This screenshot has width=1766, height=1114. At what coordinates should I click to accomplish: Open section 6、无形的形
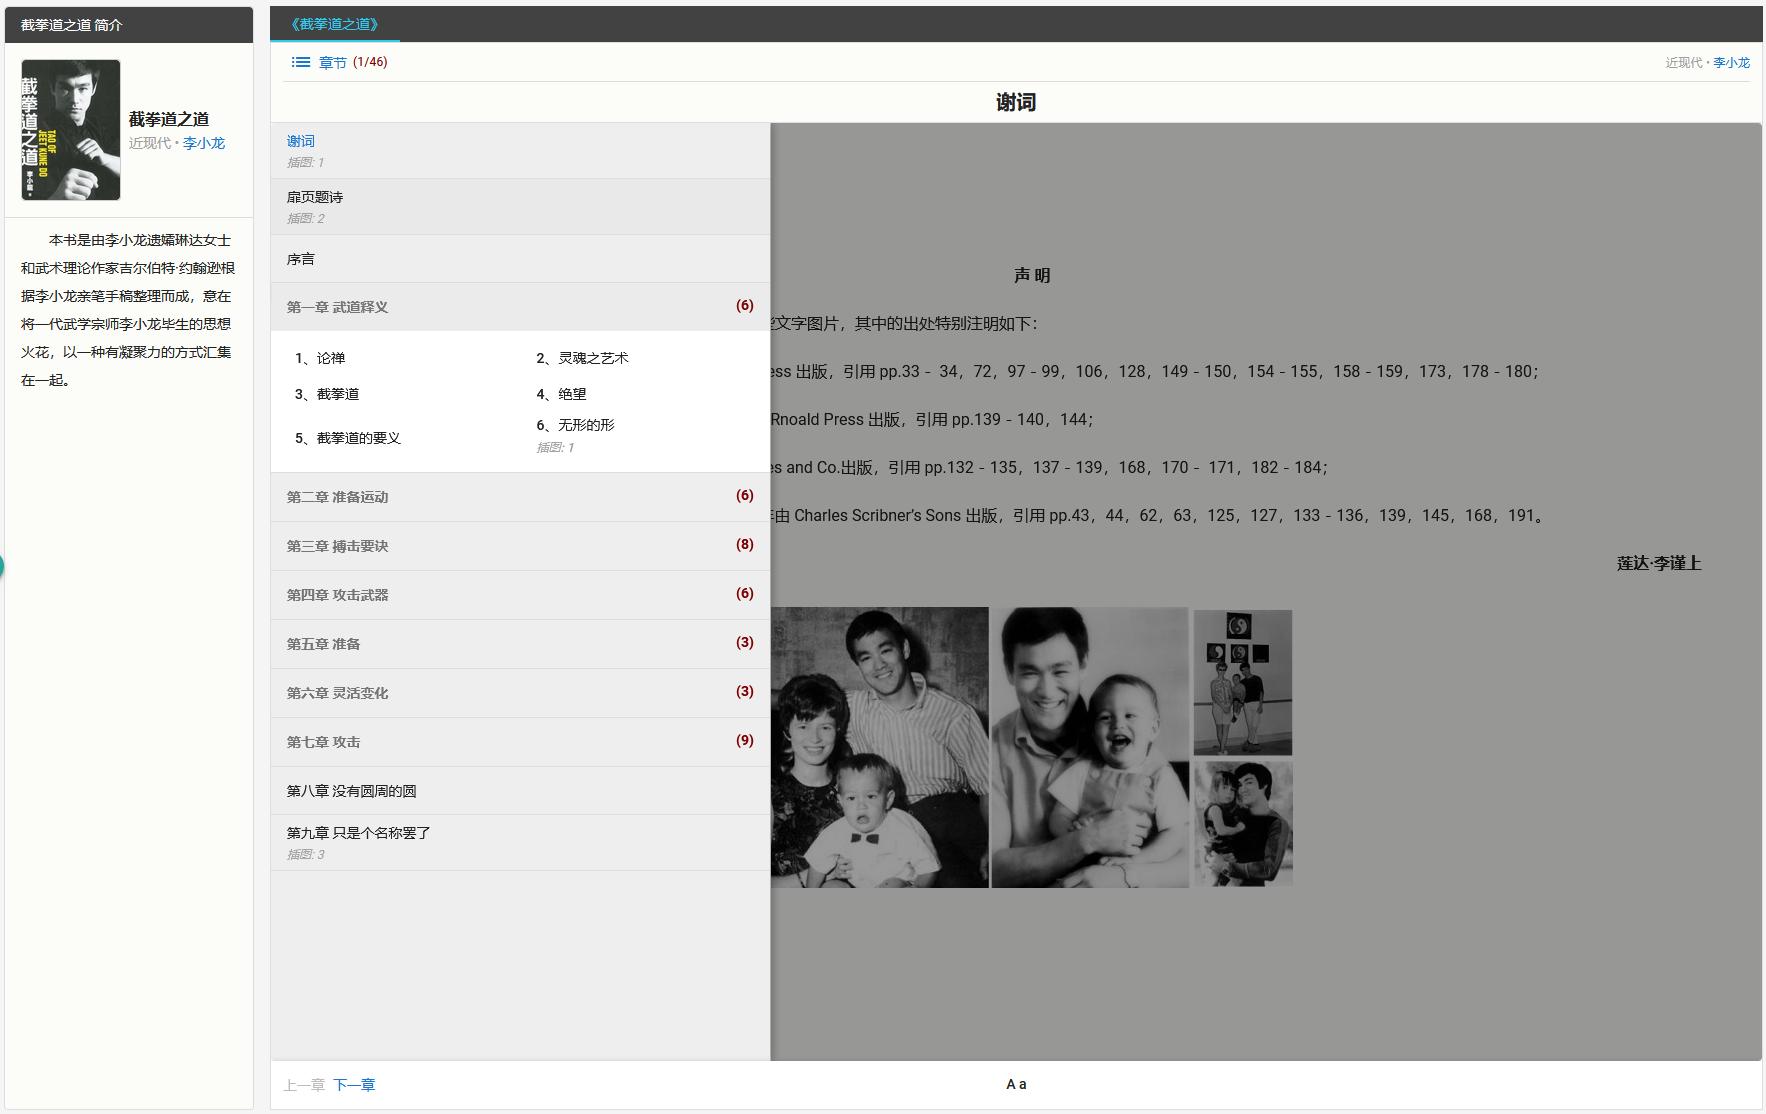pos(576,425)
